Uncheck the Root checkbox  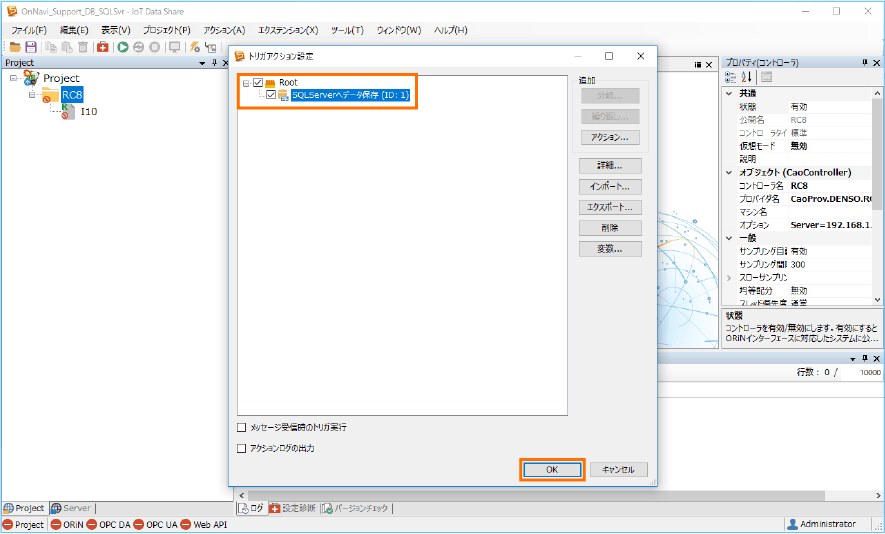click(259, 82)
